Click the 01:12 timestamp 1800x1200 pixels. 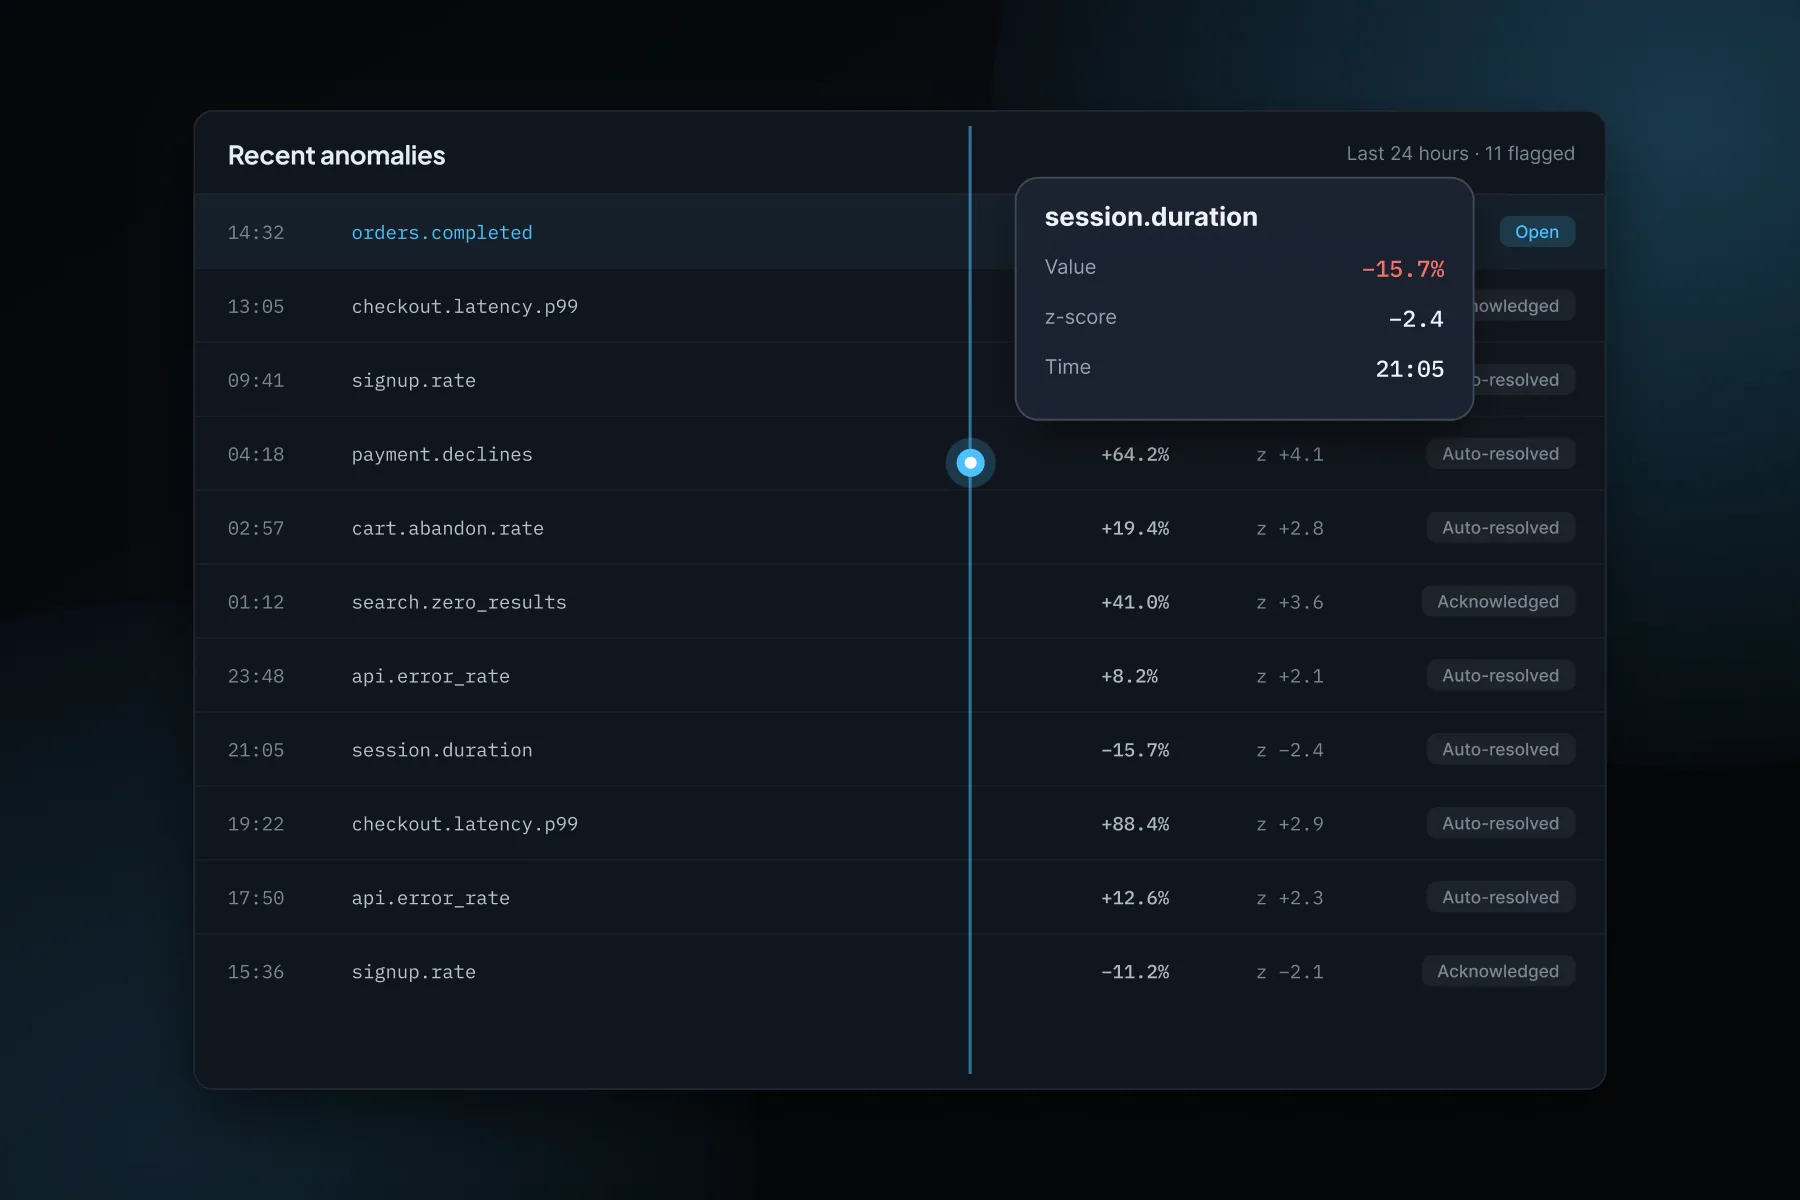tap(256, 602)
